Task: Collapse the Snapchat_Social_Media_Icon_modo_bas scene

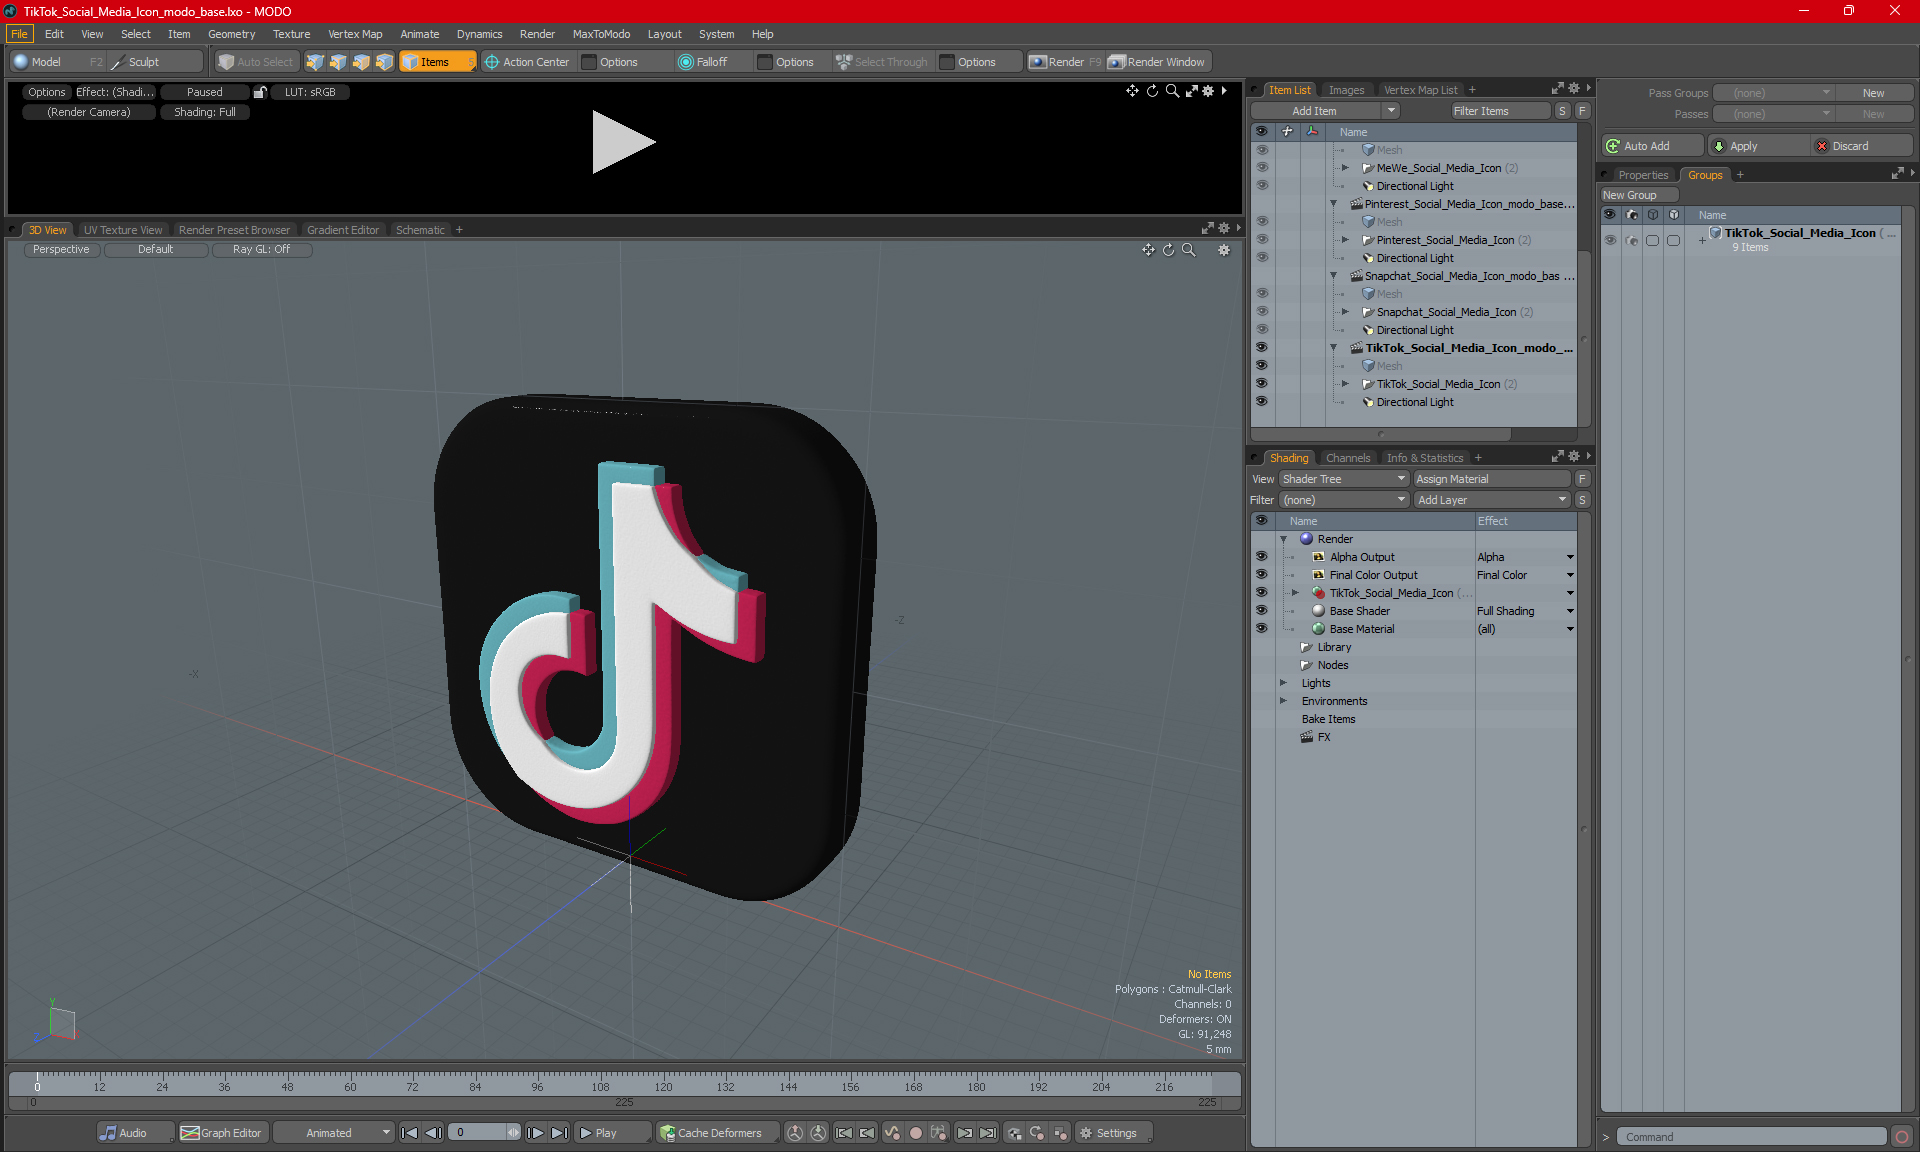Action: pyautogui.click(x=1333, y=276)
